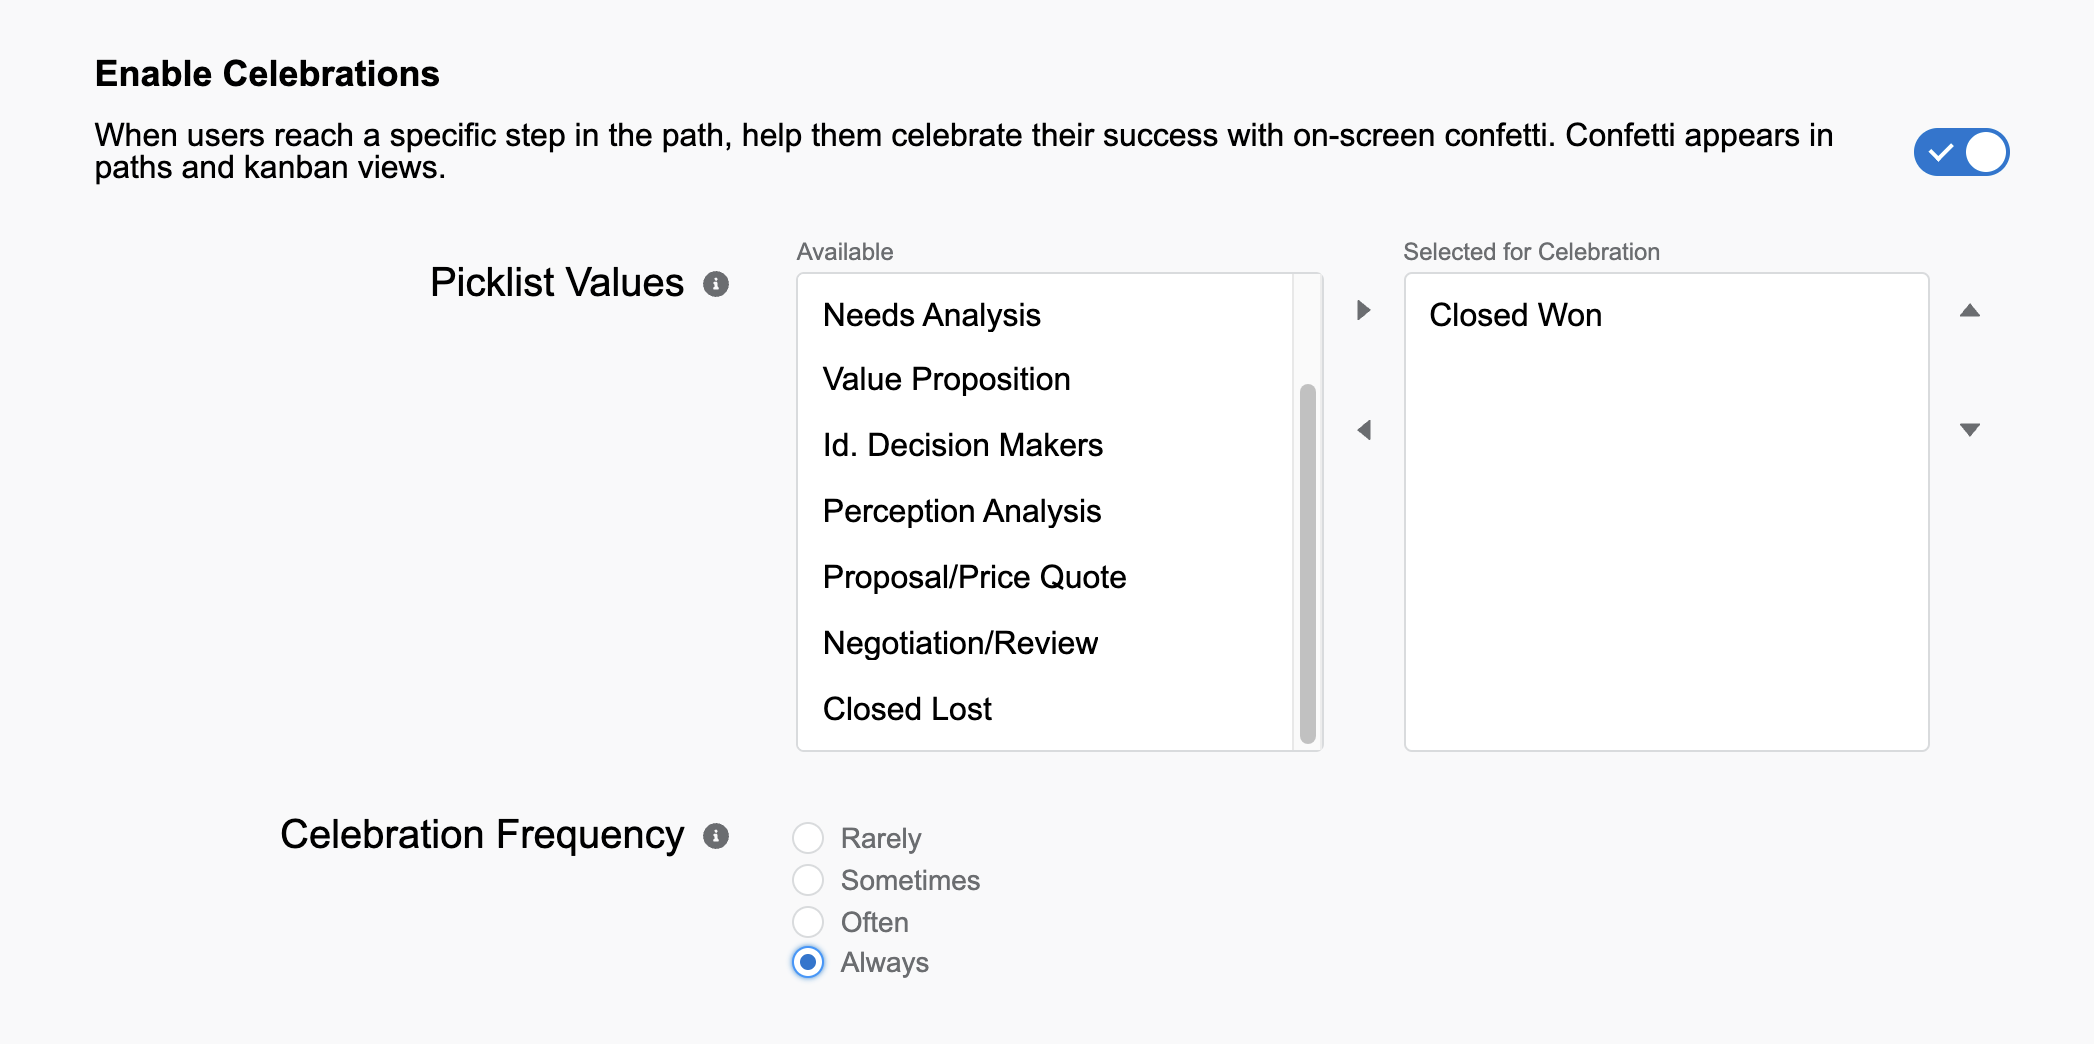This screenshot has width=2094, height=1044.
Task: Select the Rarely frequency radio button
Action: point(808,838)
